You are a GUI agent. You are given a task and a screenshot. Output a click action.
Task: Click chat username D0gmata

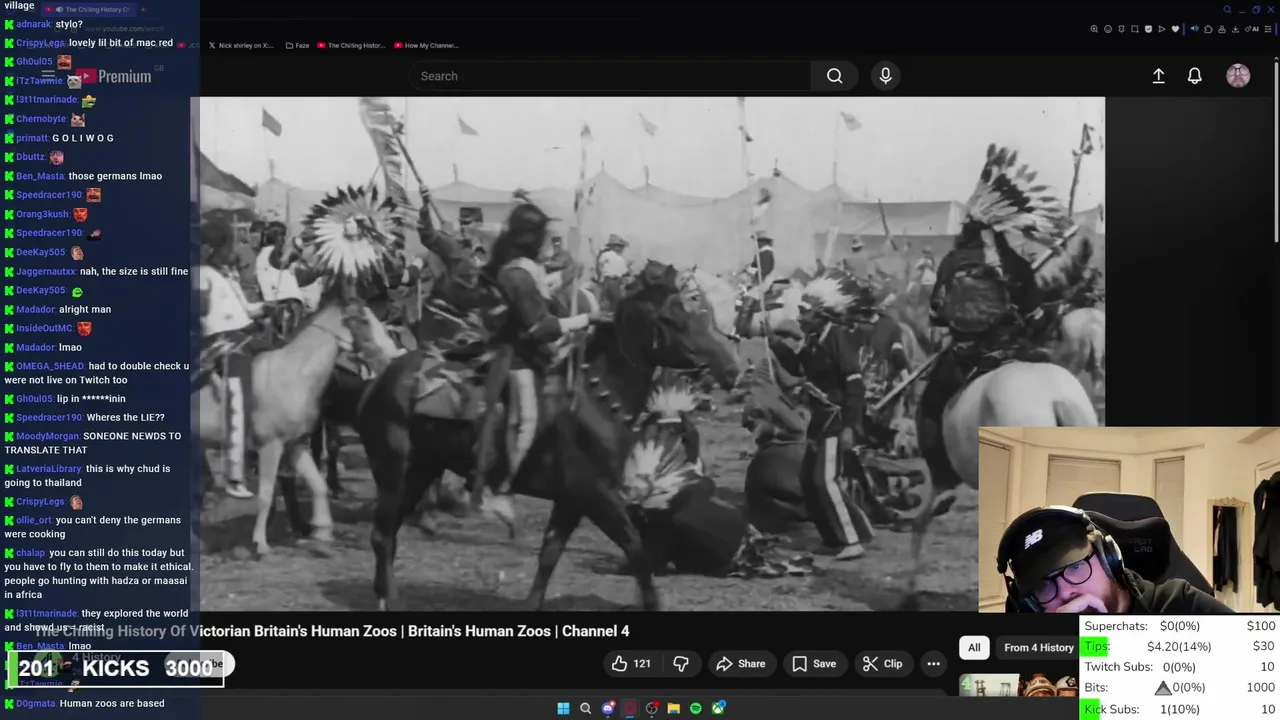click(35, 704)
